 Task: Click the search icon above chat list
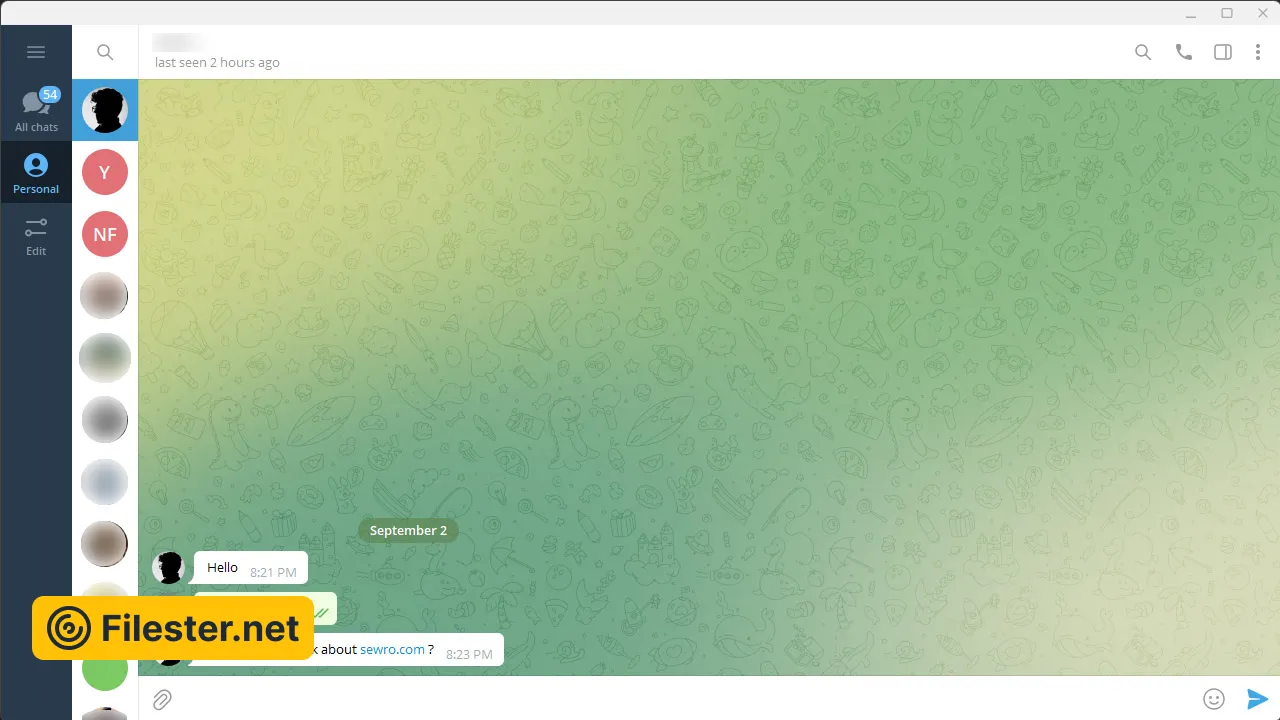click(105, 52)
